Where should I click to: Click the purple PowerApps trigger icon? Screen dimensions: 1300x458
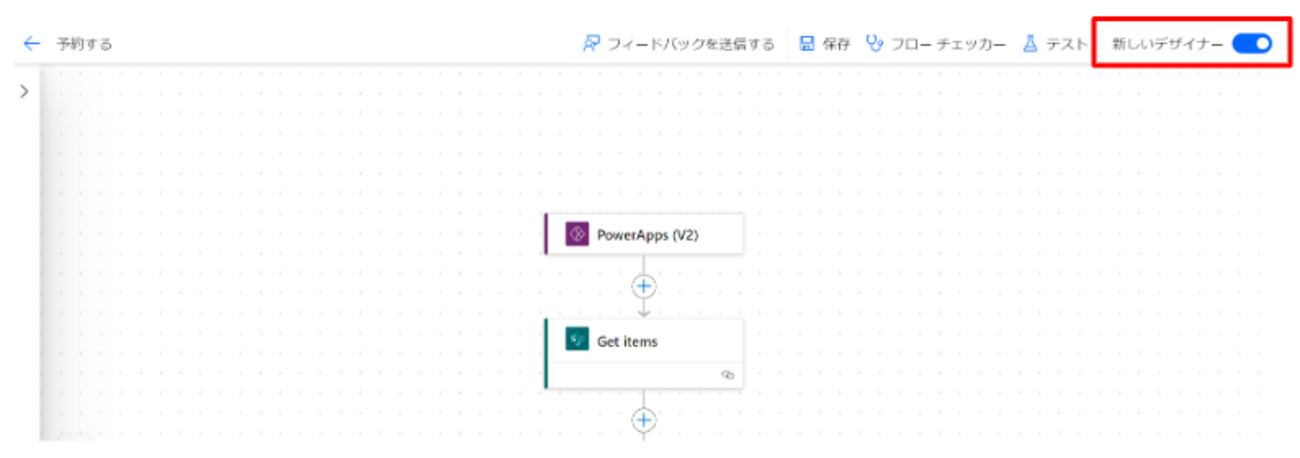(576, 235)
